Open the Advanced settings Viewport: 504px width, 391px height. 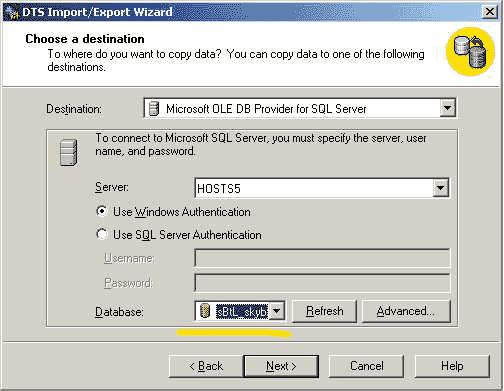coord(406,311)
